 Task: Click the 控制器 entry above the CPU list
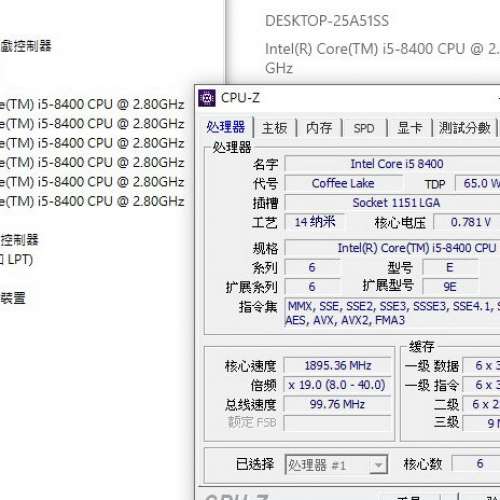point(26,46)
